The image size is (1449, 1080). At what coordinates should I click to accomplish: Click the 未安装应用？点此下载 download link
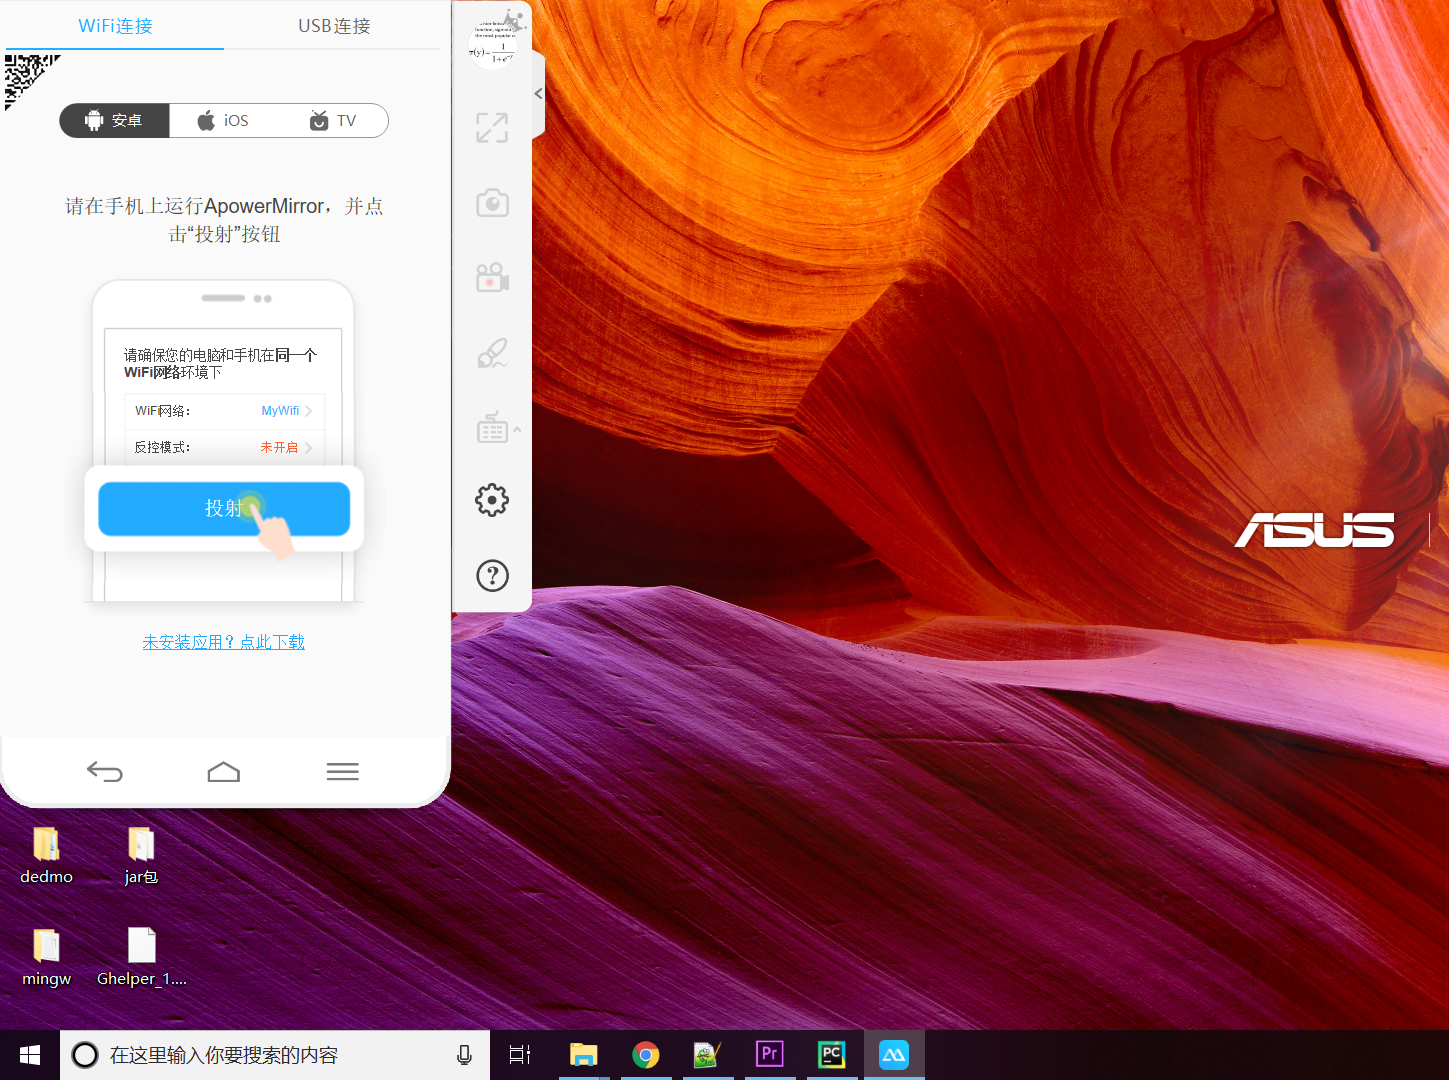(x=224, y=642)
